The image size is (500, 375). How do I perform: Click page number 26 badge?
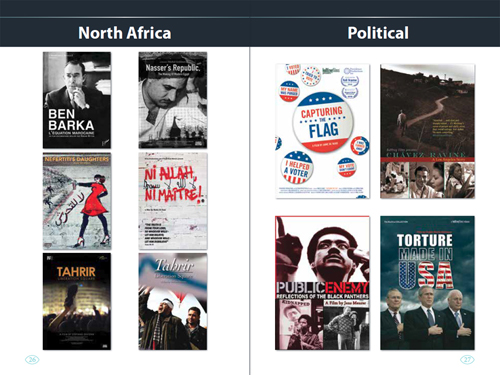pos(32,360)
